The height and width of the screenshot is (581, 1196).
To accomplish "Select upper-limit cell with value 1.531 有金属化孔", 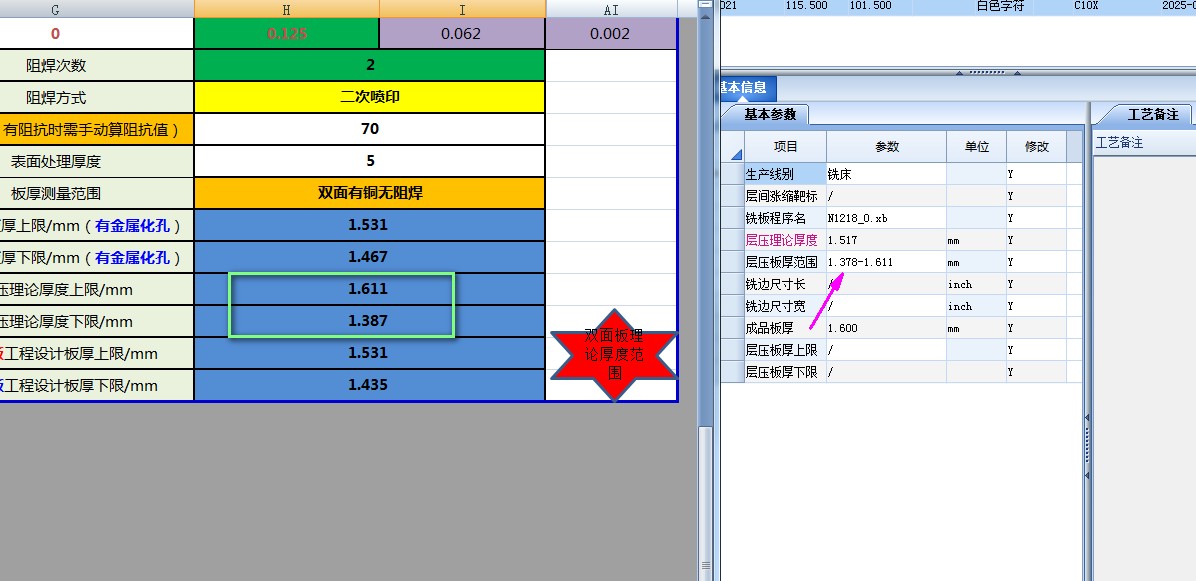I will [370, 226].
